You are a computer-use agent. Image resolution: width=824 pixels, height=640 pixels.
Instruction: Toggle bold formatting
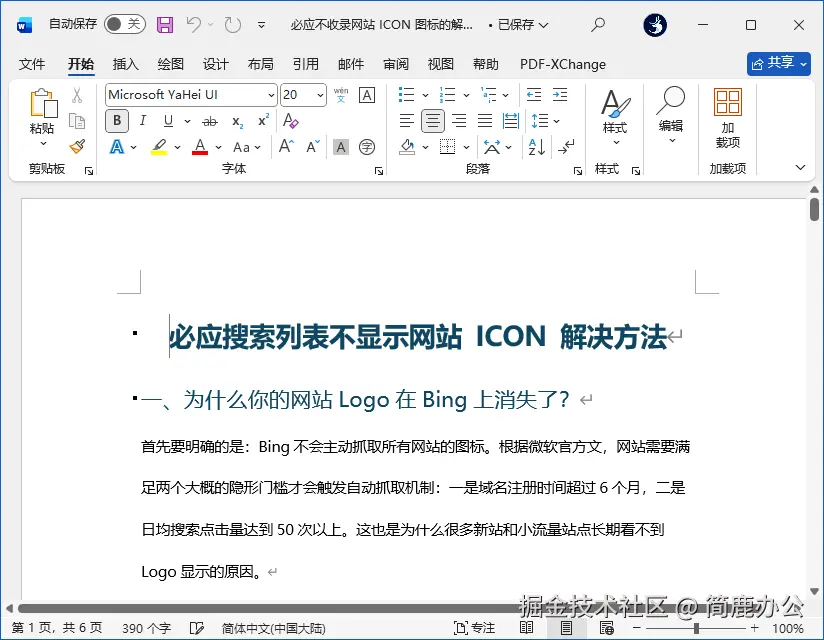[117, 120]
